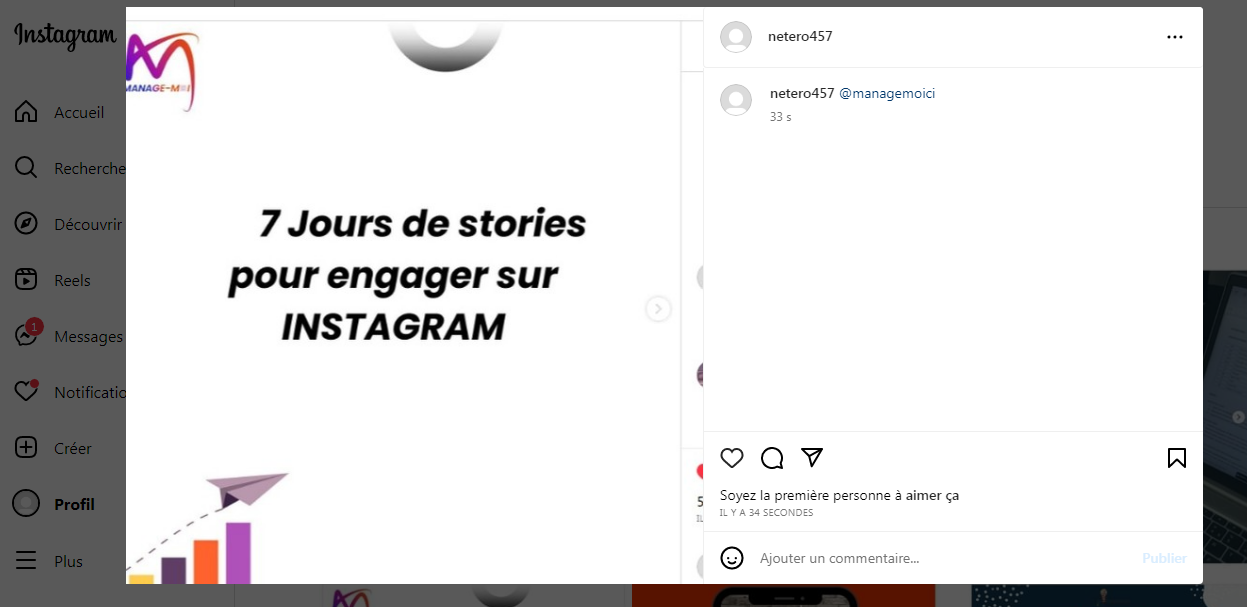Screen dimensions: 1247x607
Task: Follow the @managemoici mention link
Action: [x=887, y=93]
